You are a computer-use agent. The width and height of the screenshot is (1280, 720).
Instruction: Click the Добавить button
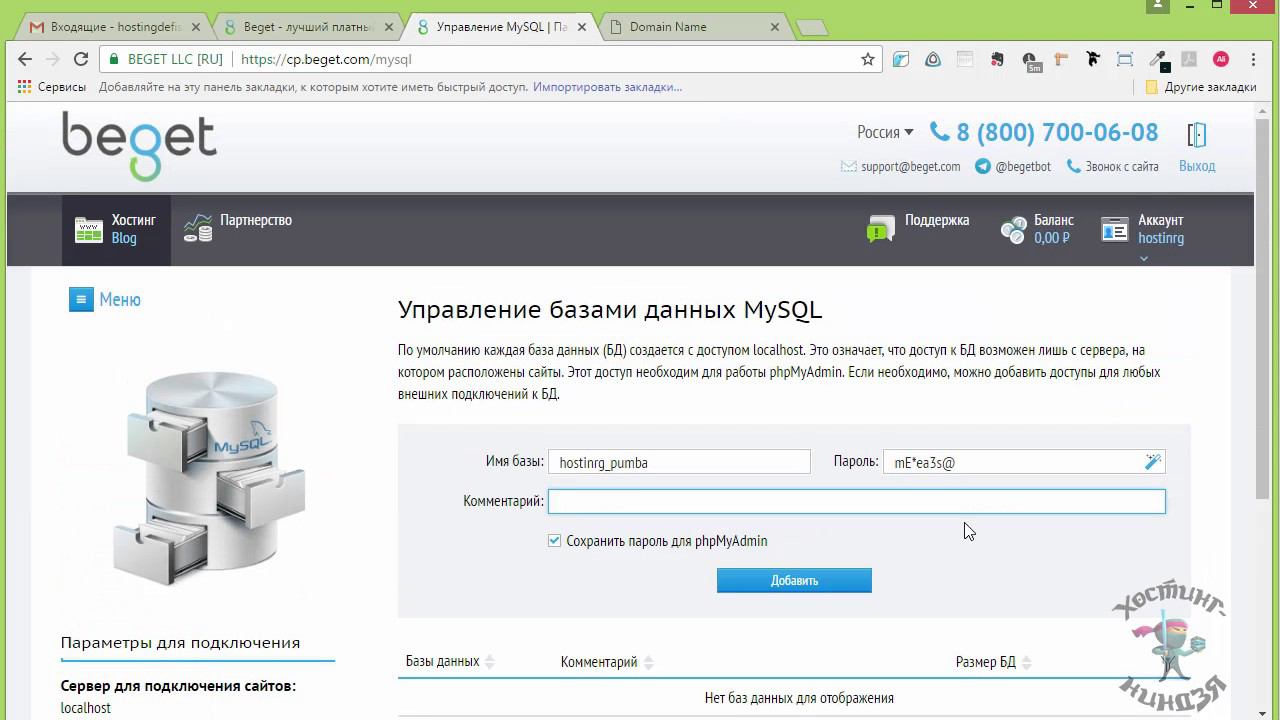point(794,580)
